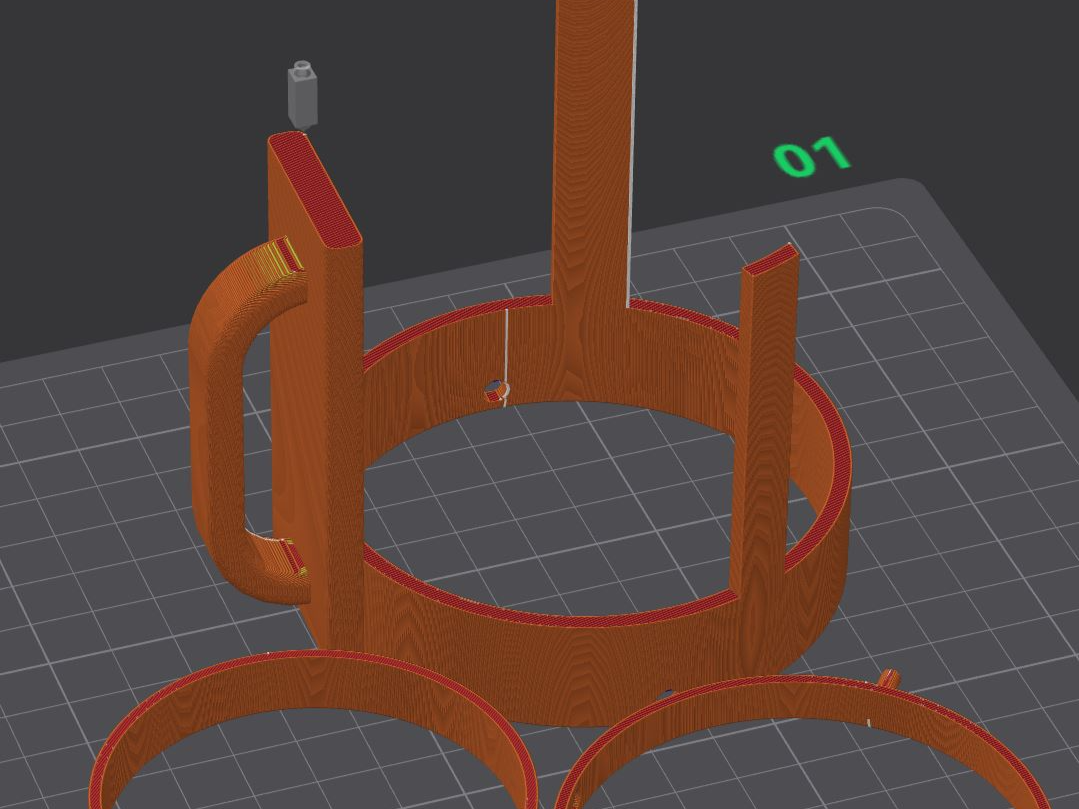Click the gray nozzle marker above the print
Viewport: 1079px width, 809px height.
(301, 95)
